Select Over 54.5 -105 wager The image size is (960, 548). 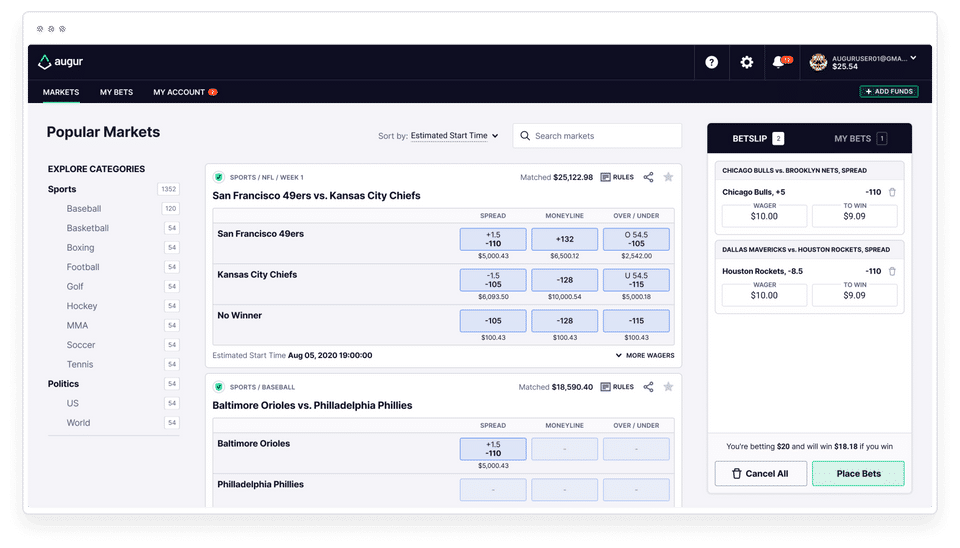tap(636, 239)
